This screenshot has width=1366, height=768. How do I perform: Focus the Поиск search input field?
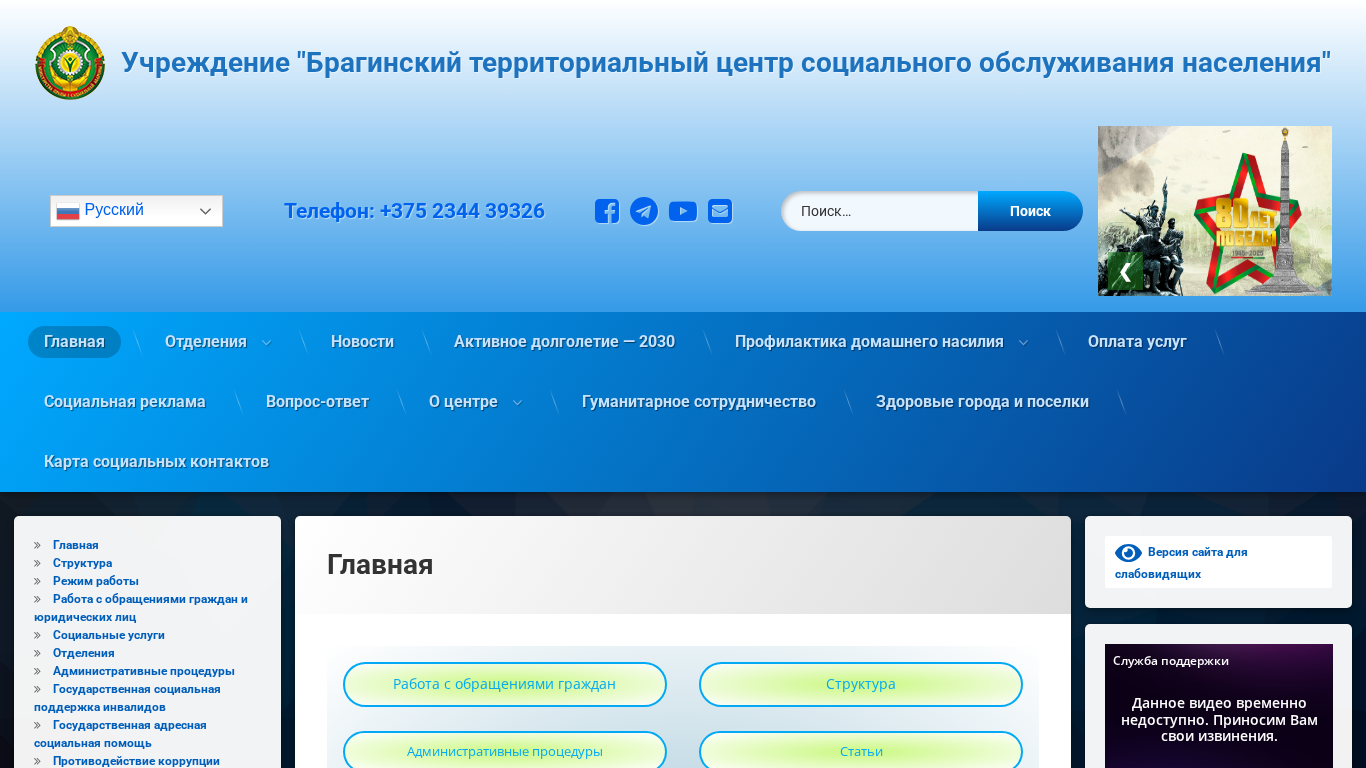880,211
